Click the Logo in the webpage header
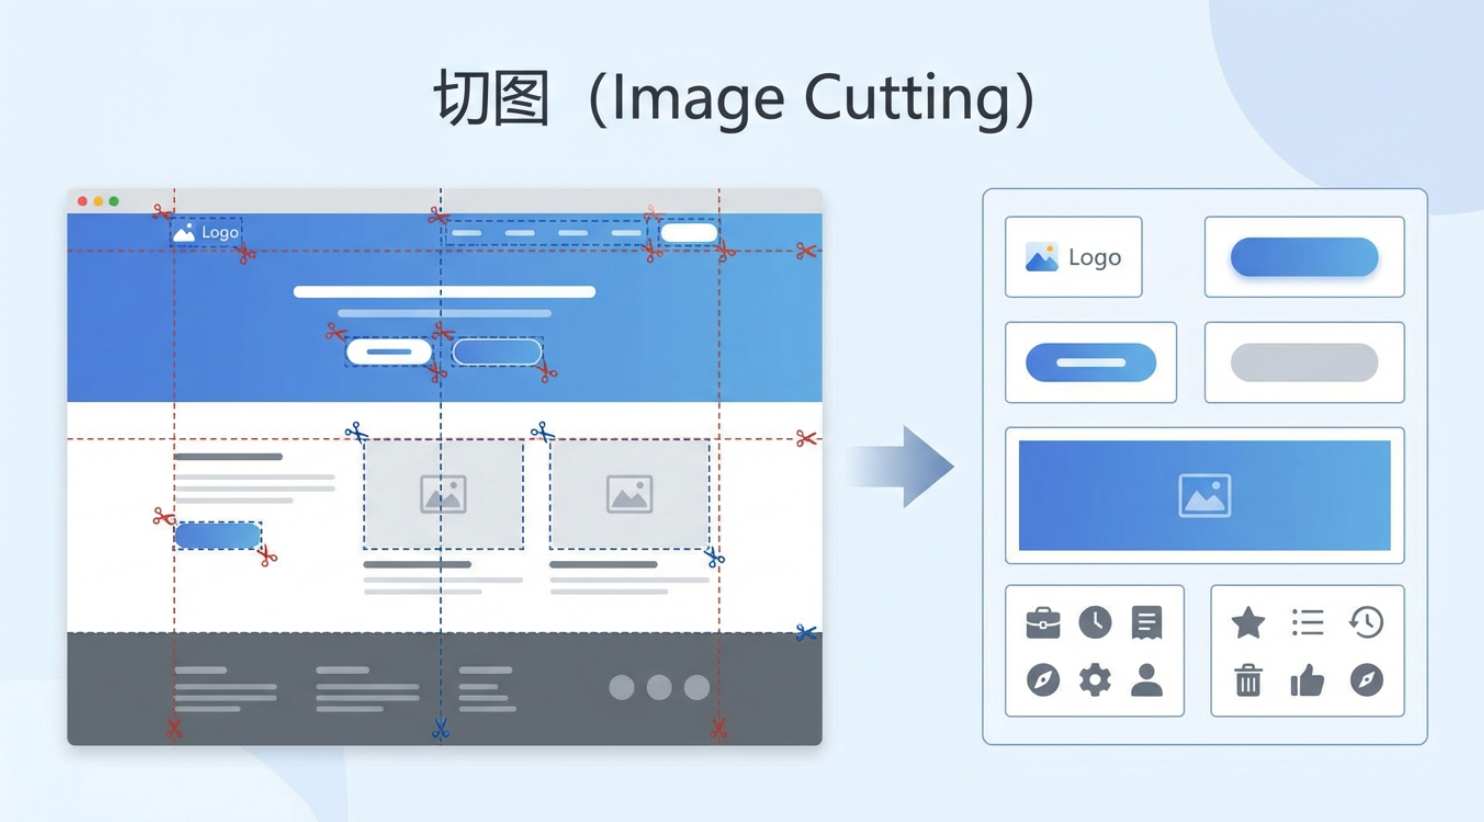1484x822 pixels. pos(207,233)
